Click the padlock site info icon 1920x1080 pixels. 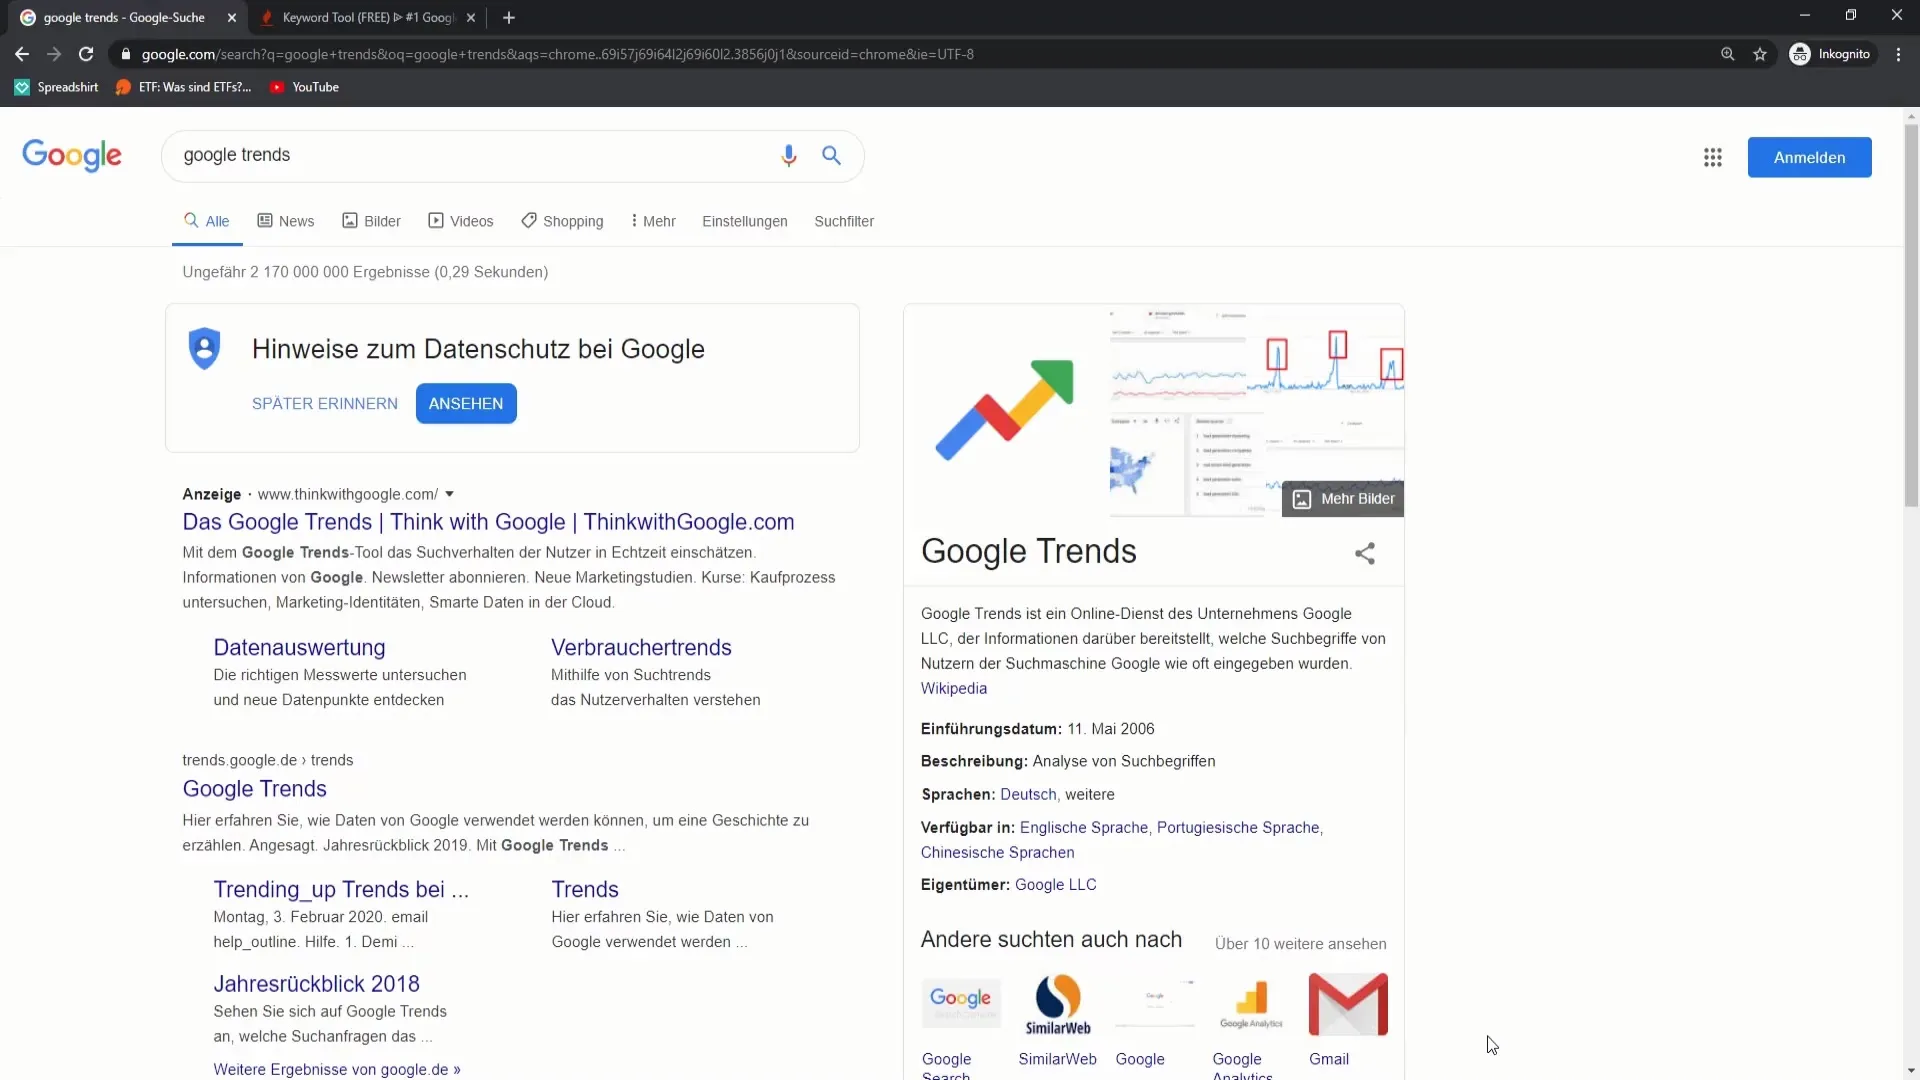click(126, 54)
